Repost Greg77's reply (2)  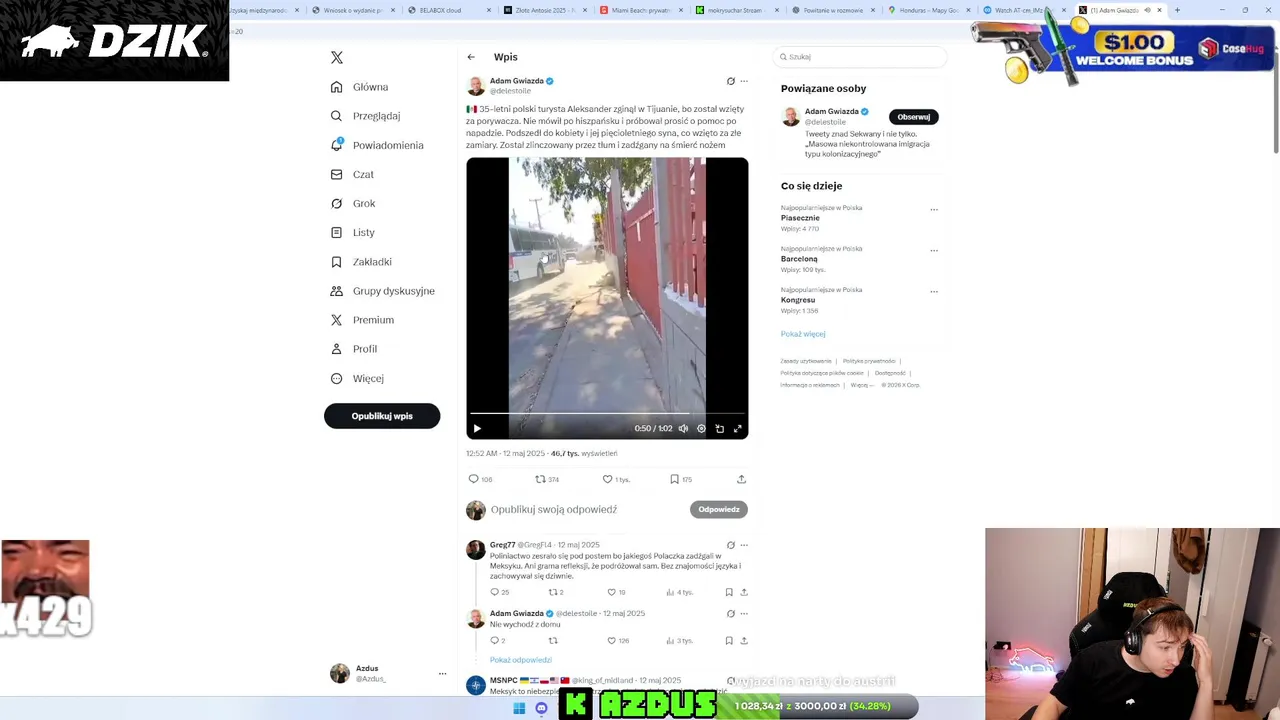(555, 592)
